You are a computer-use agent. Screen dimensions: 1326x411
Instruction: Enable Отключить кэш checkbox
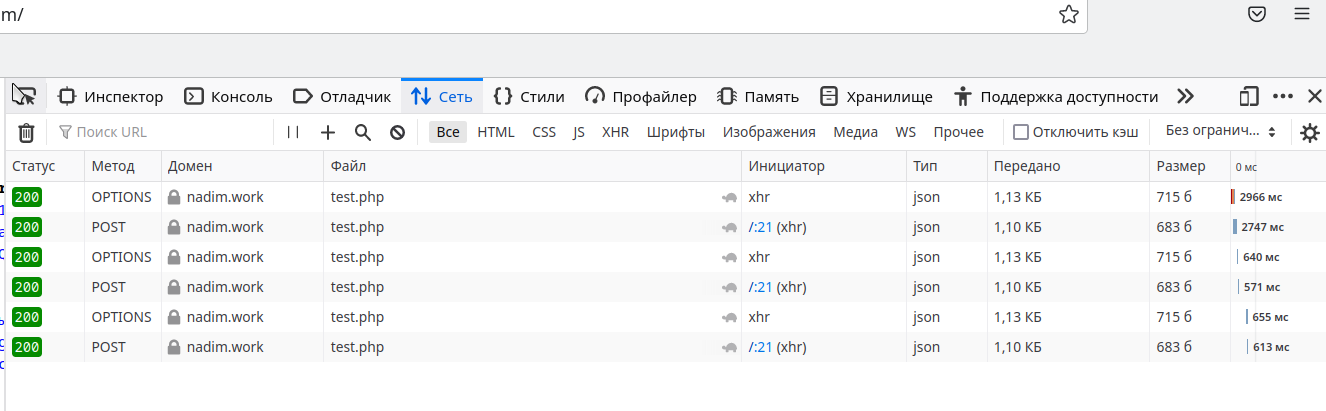1021,132
